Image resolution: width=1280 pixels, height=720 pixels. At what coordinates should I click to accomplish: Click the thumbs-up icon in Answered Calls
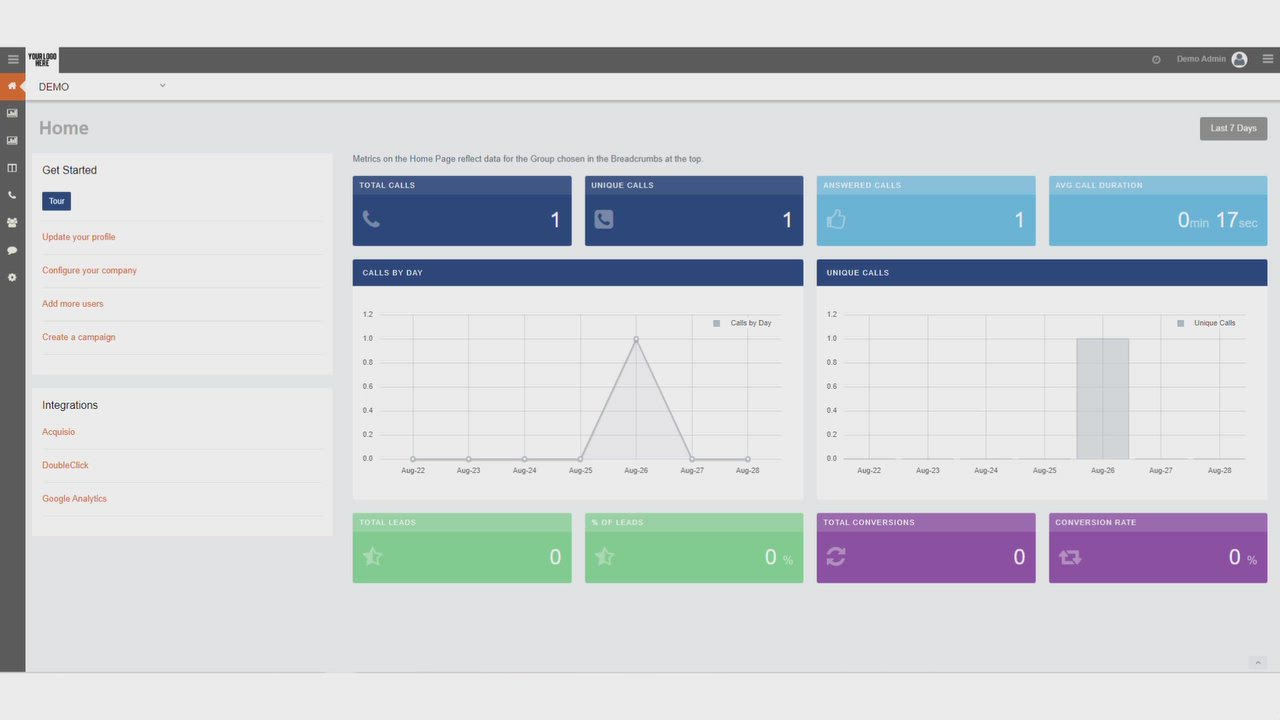click(x=836, y=219)
